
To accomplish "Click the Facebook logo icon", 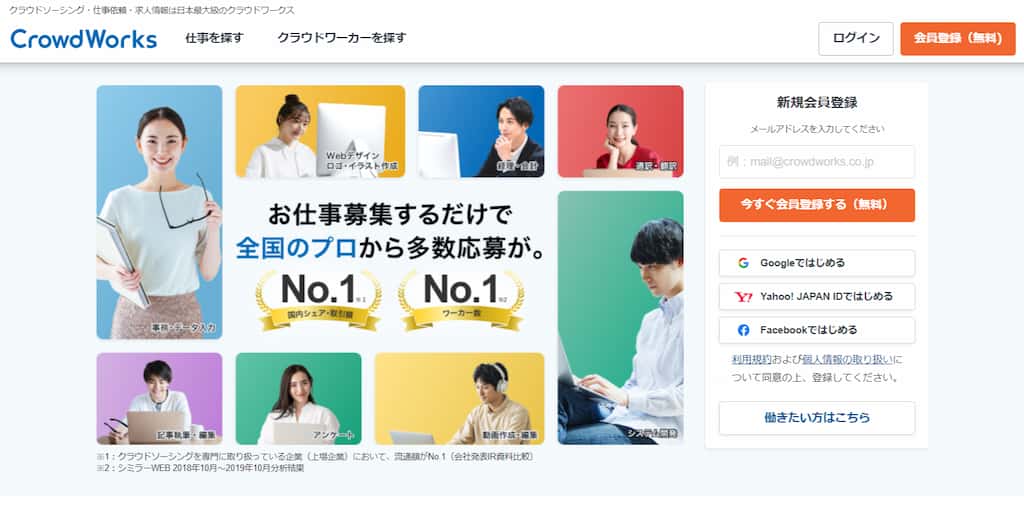I will pyautogui.click(x=743, y=330).
